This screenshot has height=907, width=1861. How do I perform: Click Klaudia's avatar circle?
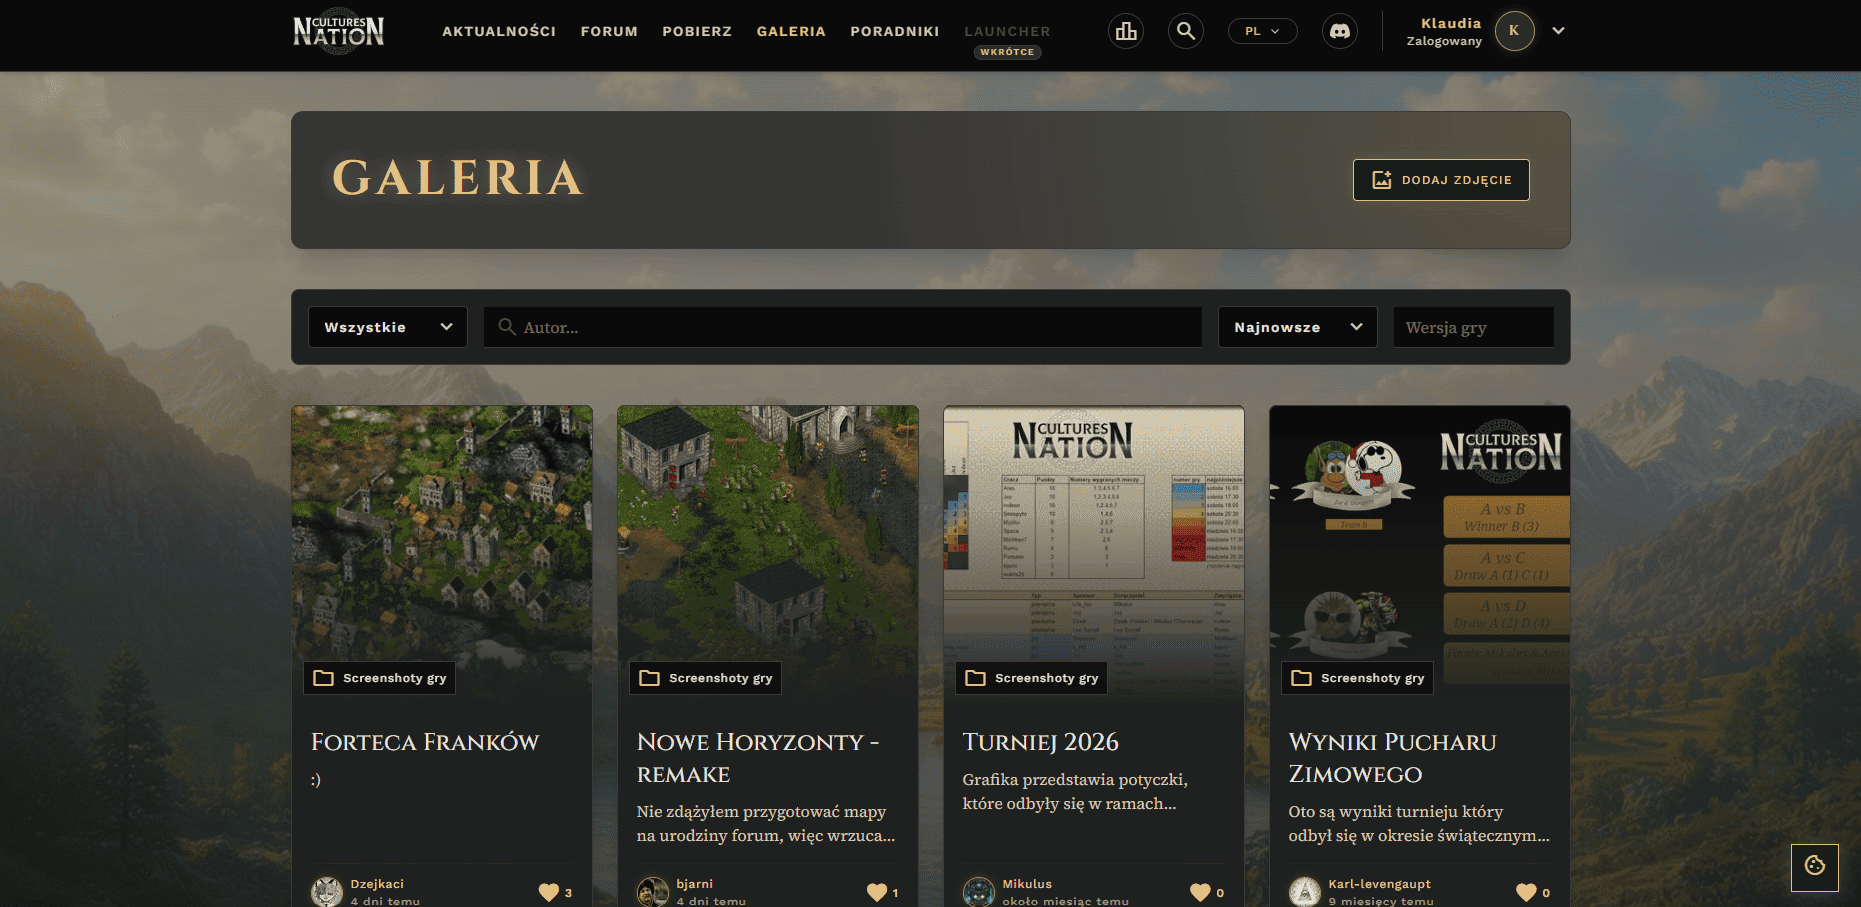tap(1514, 31)
